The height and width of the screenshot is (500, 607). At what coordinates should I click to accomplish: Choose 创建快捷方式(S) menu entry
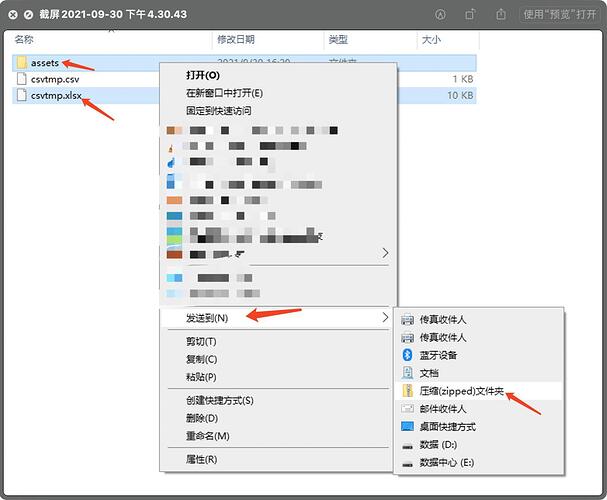[x=278, y=400]
